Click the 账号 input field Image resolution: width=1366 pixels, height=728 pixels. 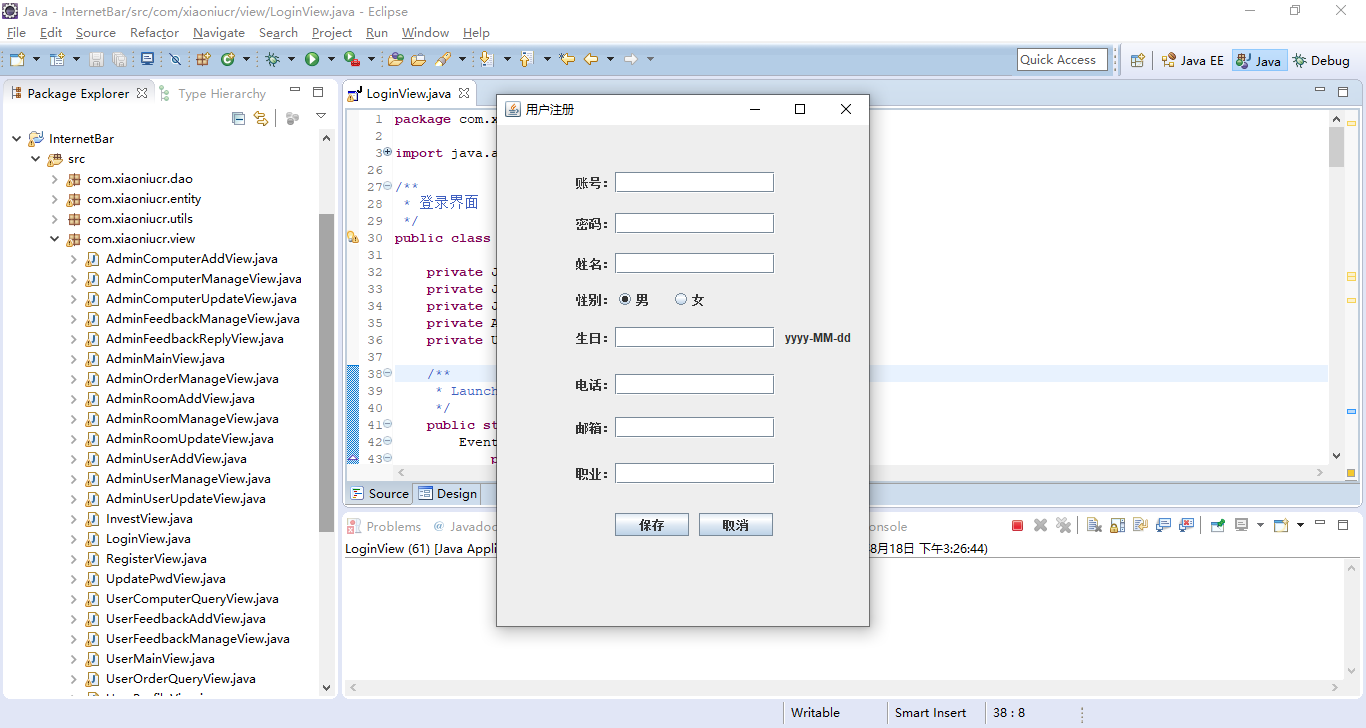[694, 182]
